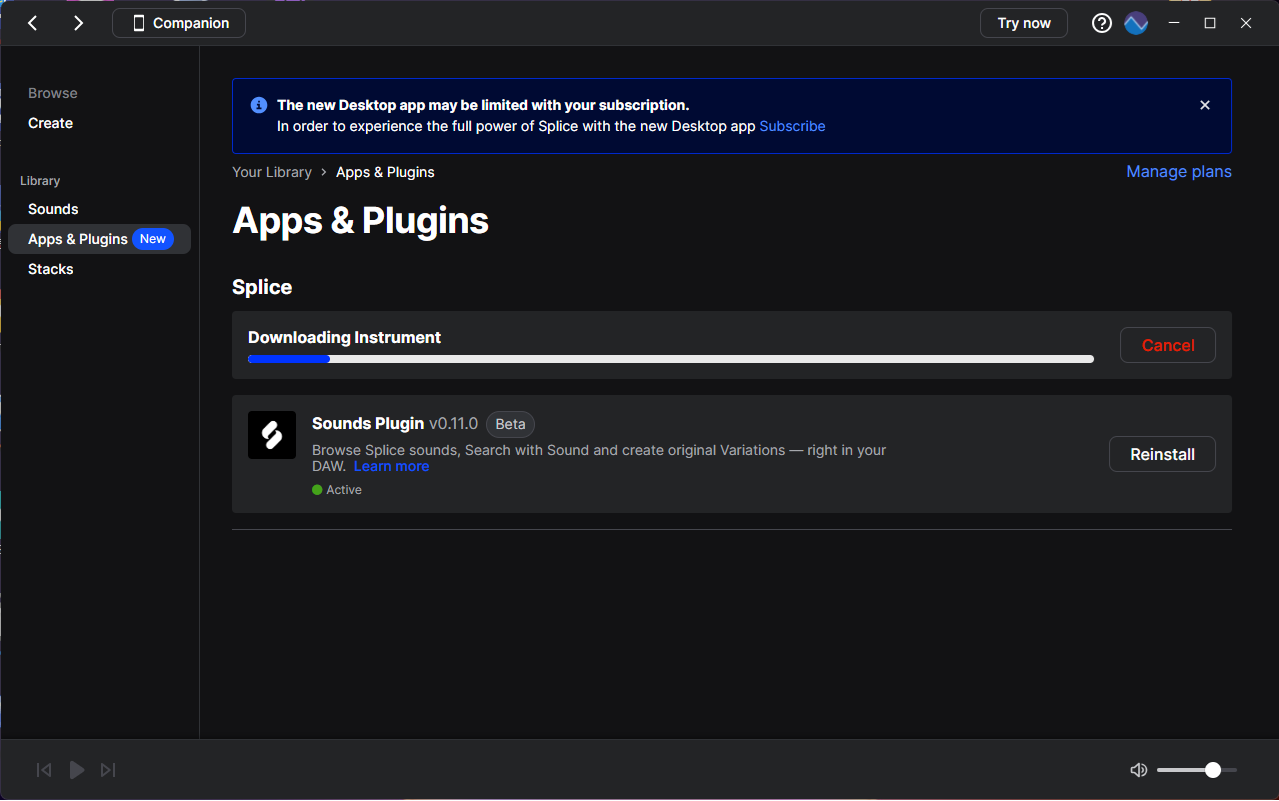This screenshot has width=1279, height=801.
Task: Open Learn more link for Sounds Plugin
Action: tap(391, 466)
